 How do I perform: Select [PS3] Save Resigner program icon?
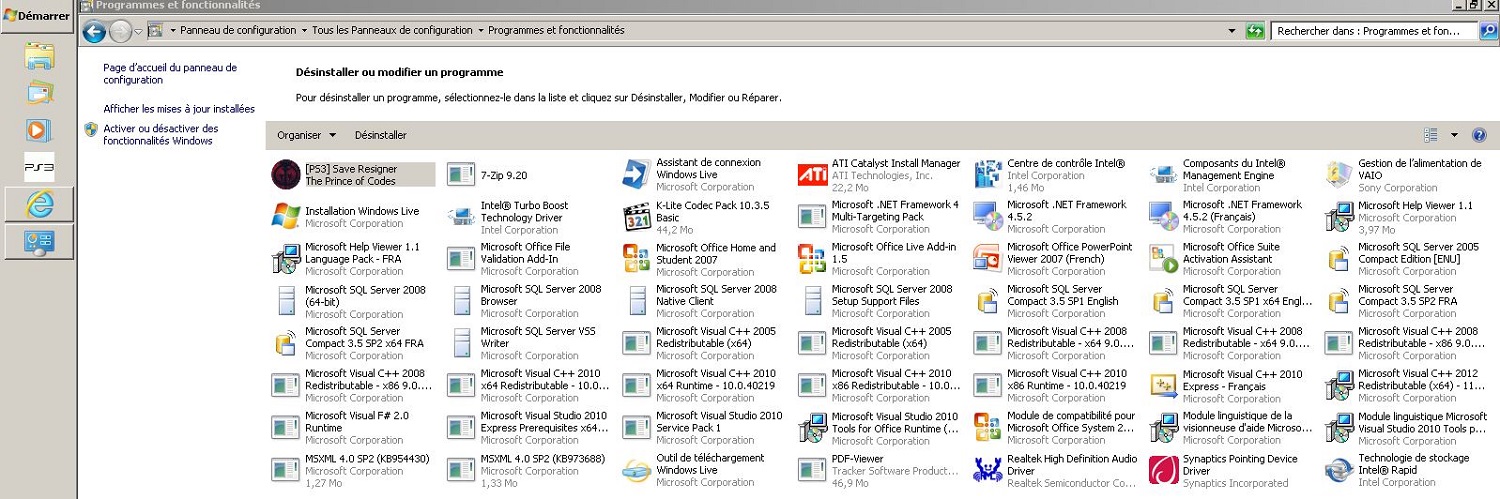[286, 174]
